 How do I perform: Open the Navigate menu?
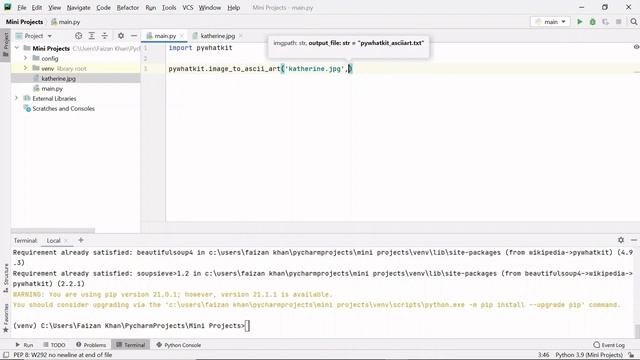point(78,8)
